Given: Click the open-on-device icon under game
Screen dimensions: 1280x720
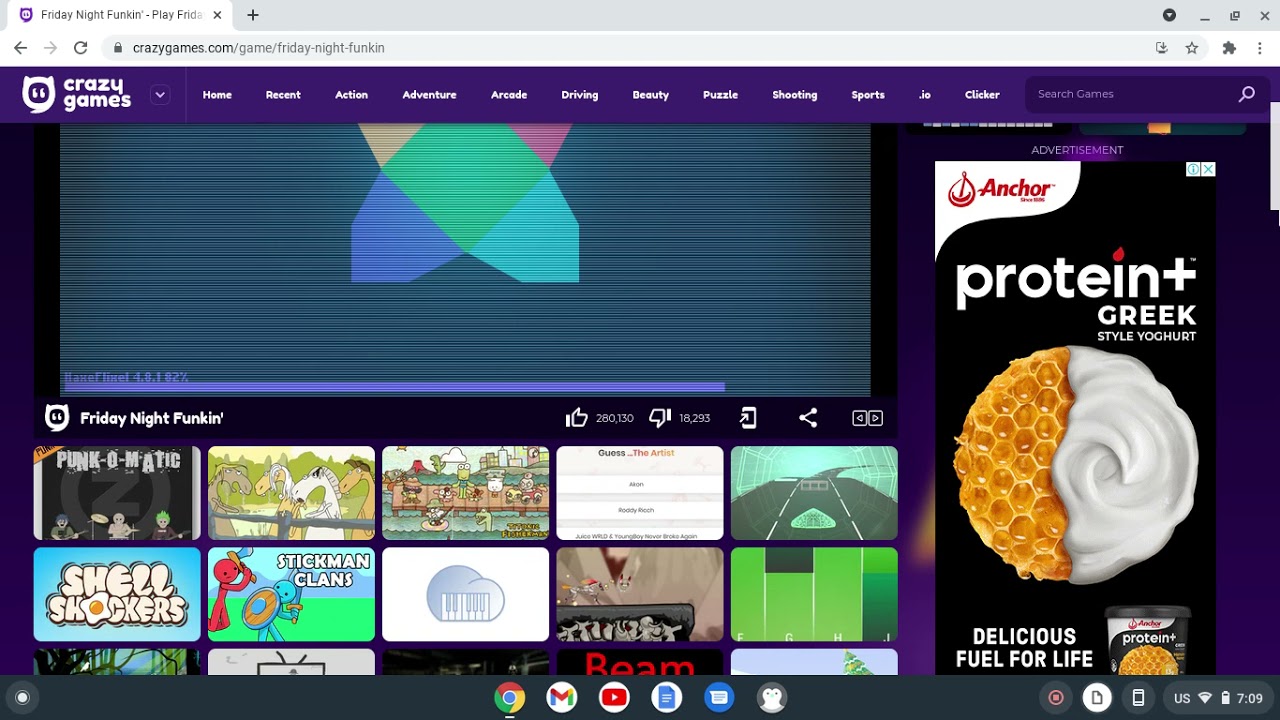Looking at the screenshot, I should (x=748, y=418).
